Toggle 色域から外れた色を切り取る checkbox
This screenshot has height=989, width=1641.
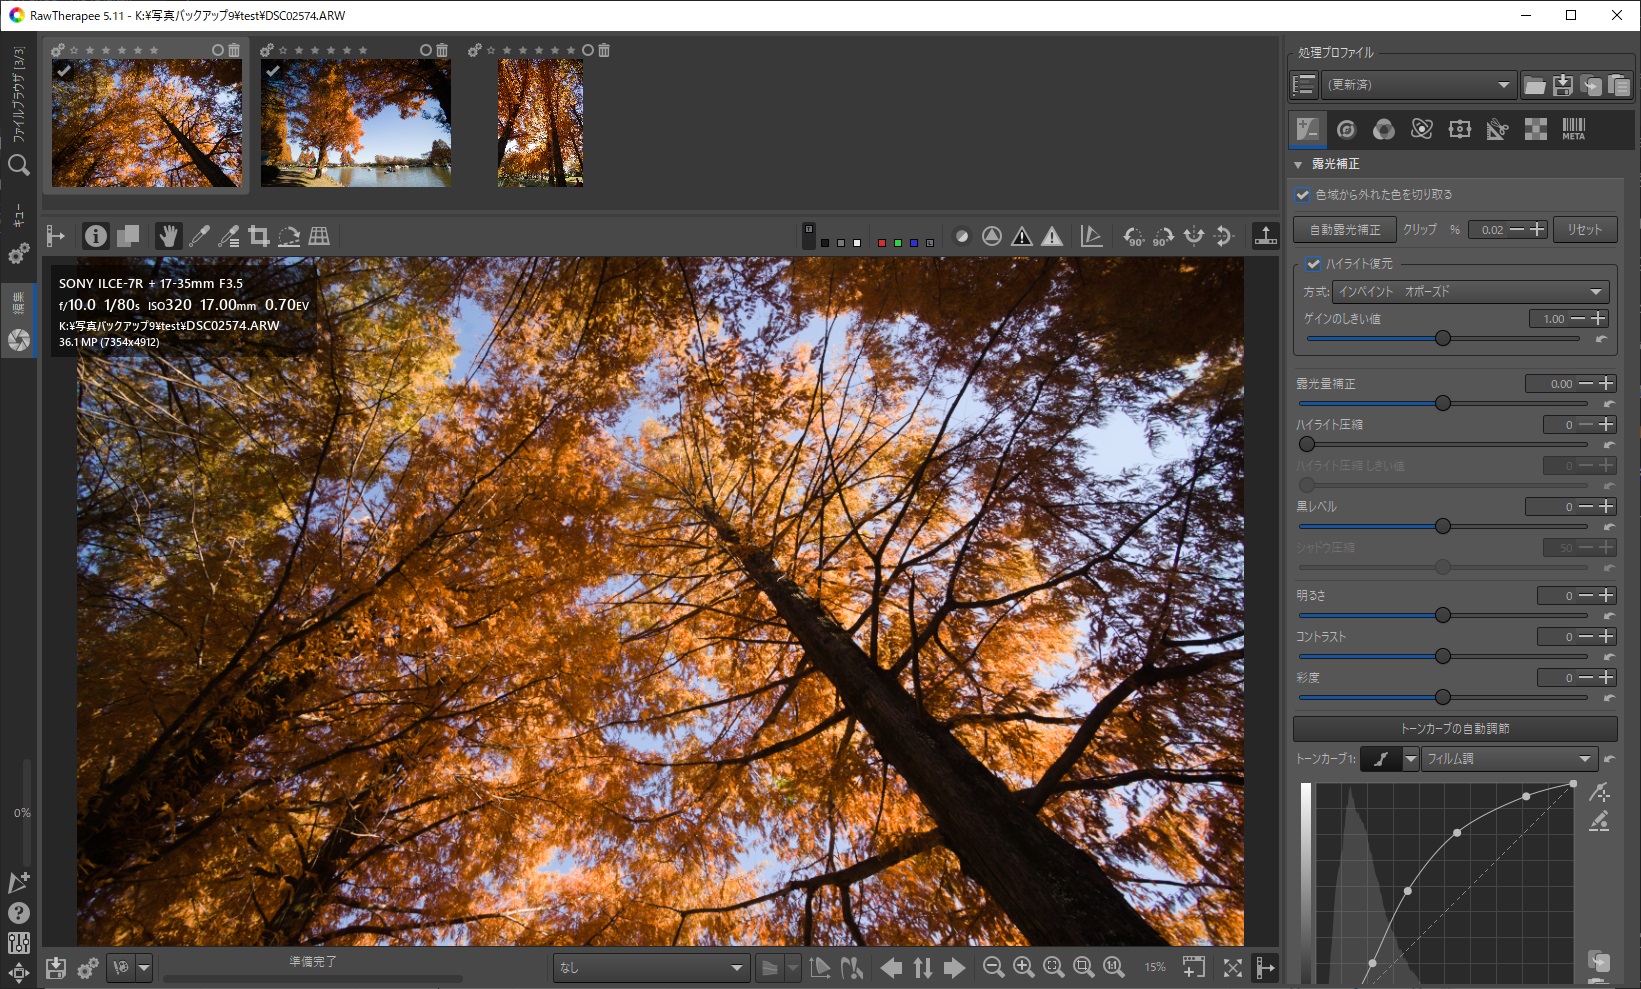point(1303,195)
